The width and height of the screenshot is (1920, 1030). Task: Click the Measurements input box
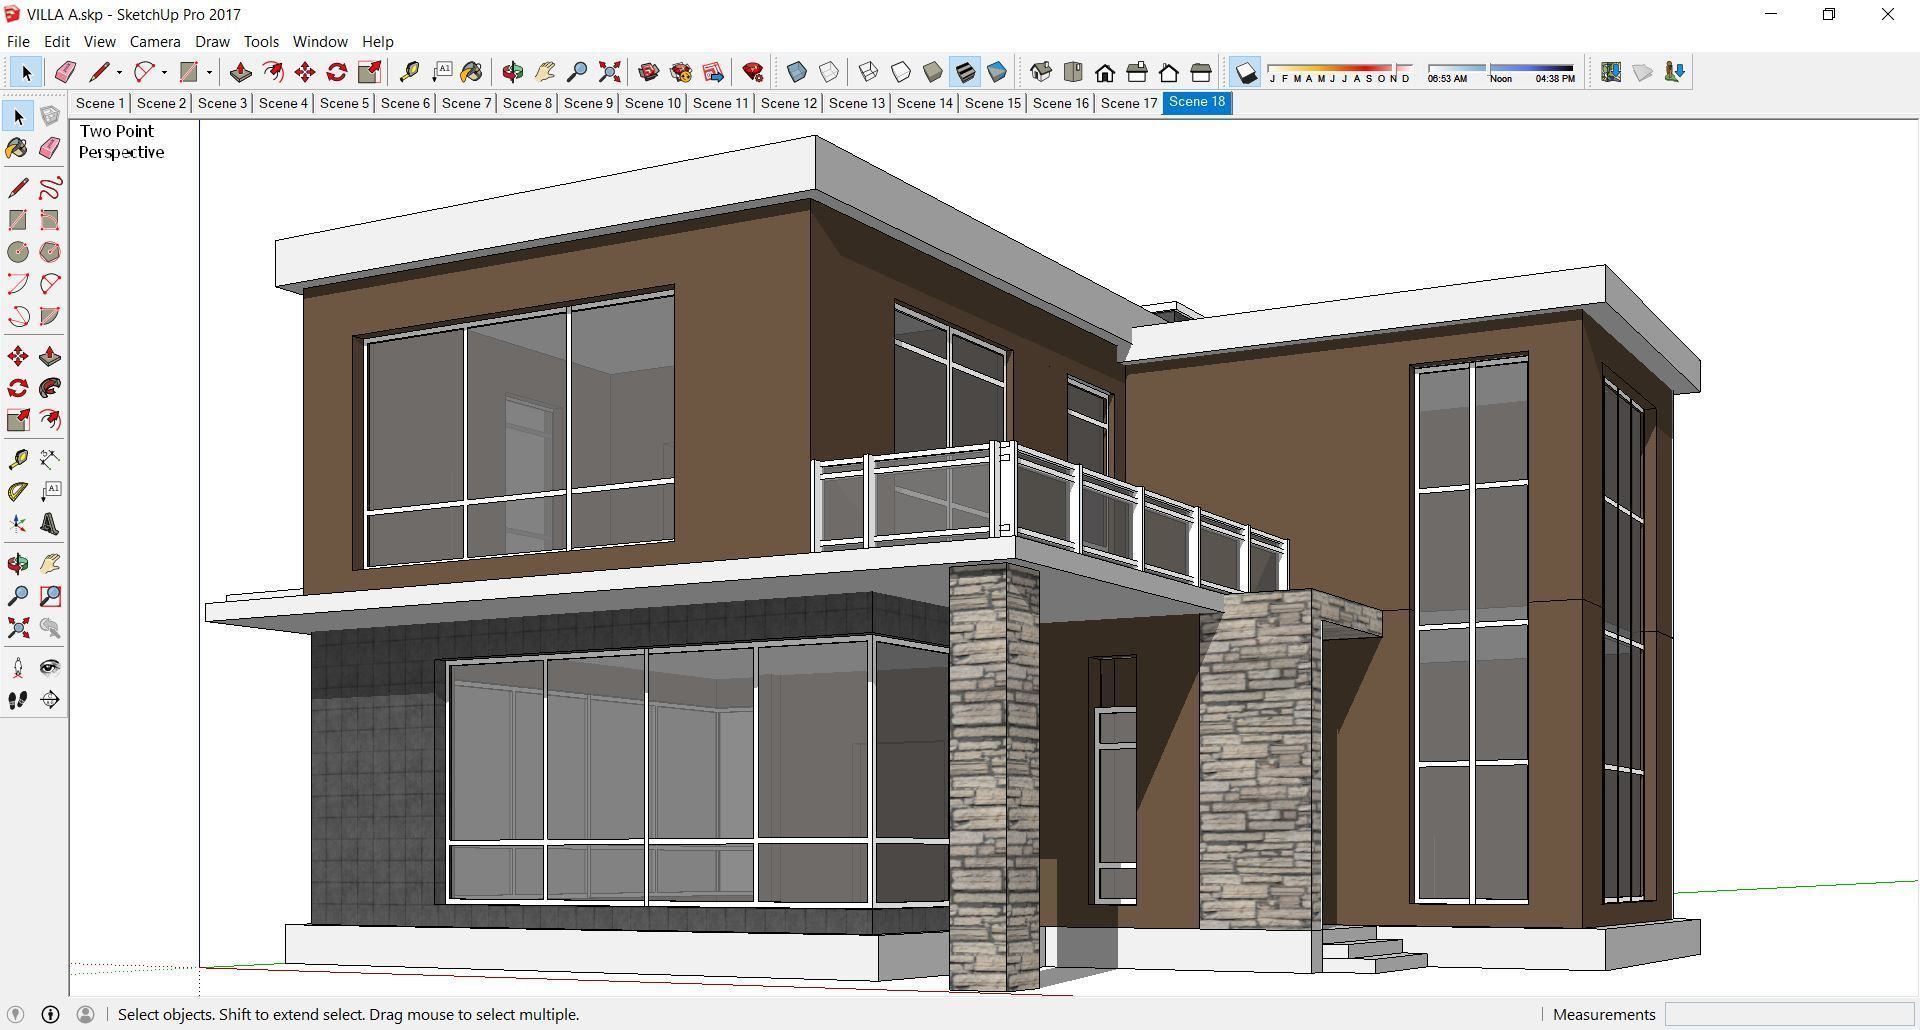click(x=1789, y=1014)
